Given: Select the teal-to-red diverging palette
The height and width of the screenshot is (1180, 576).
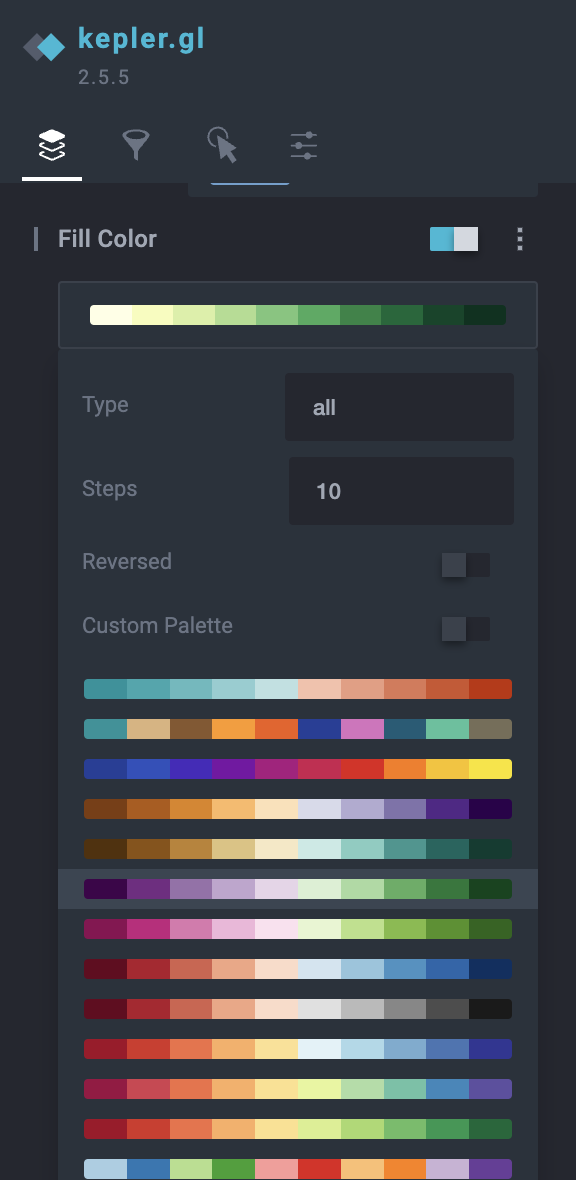Looking at the screenshot, I should pos(297,689).
